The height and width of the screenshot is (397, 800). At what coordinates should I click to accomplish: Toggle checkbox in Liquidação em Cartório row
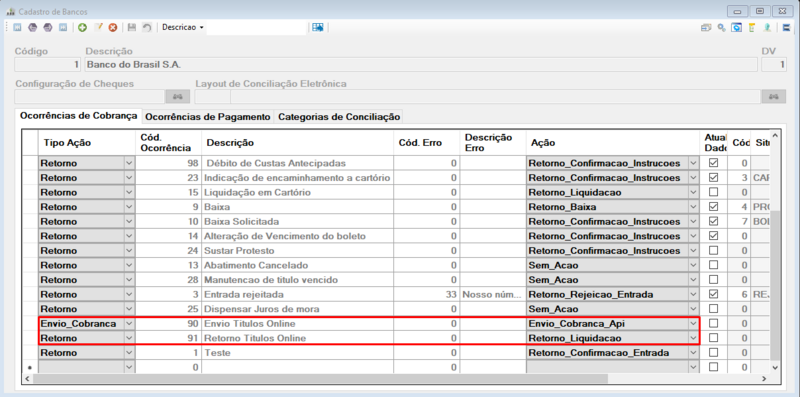[713, 192]
